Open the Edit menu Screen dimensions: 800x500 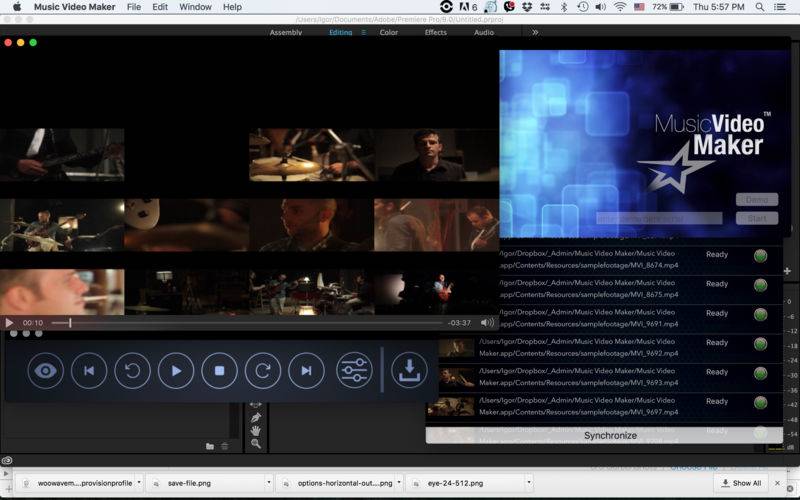[x=160, y=7]
